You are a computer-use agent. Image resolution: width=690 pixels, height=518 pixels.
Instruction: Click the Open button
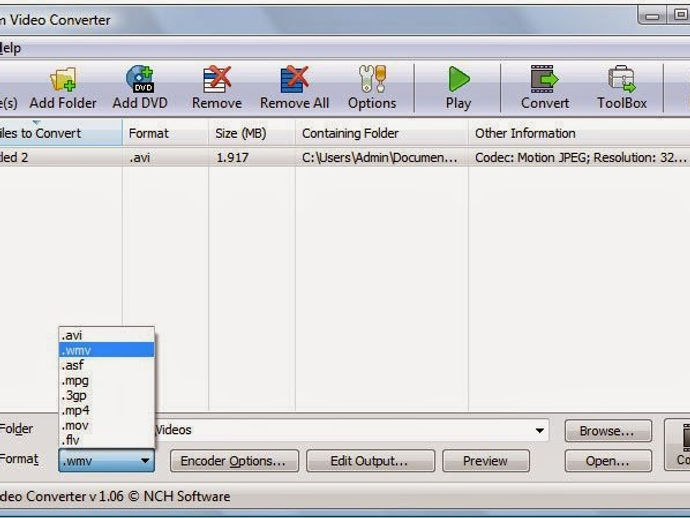(608, 461)
